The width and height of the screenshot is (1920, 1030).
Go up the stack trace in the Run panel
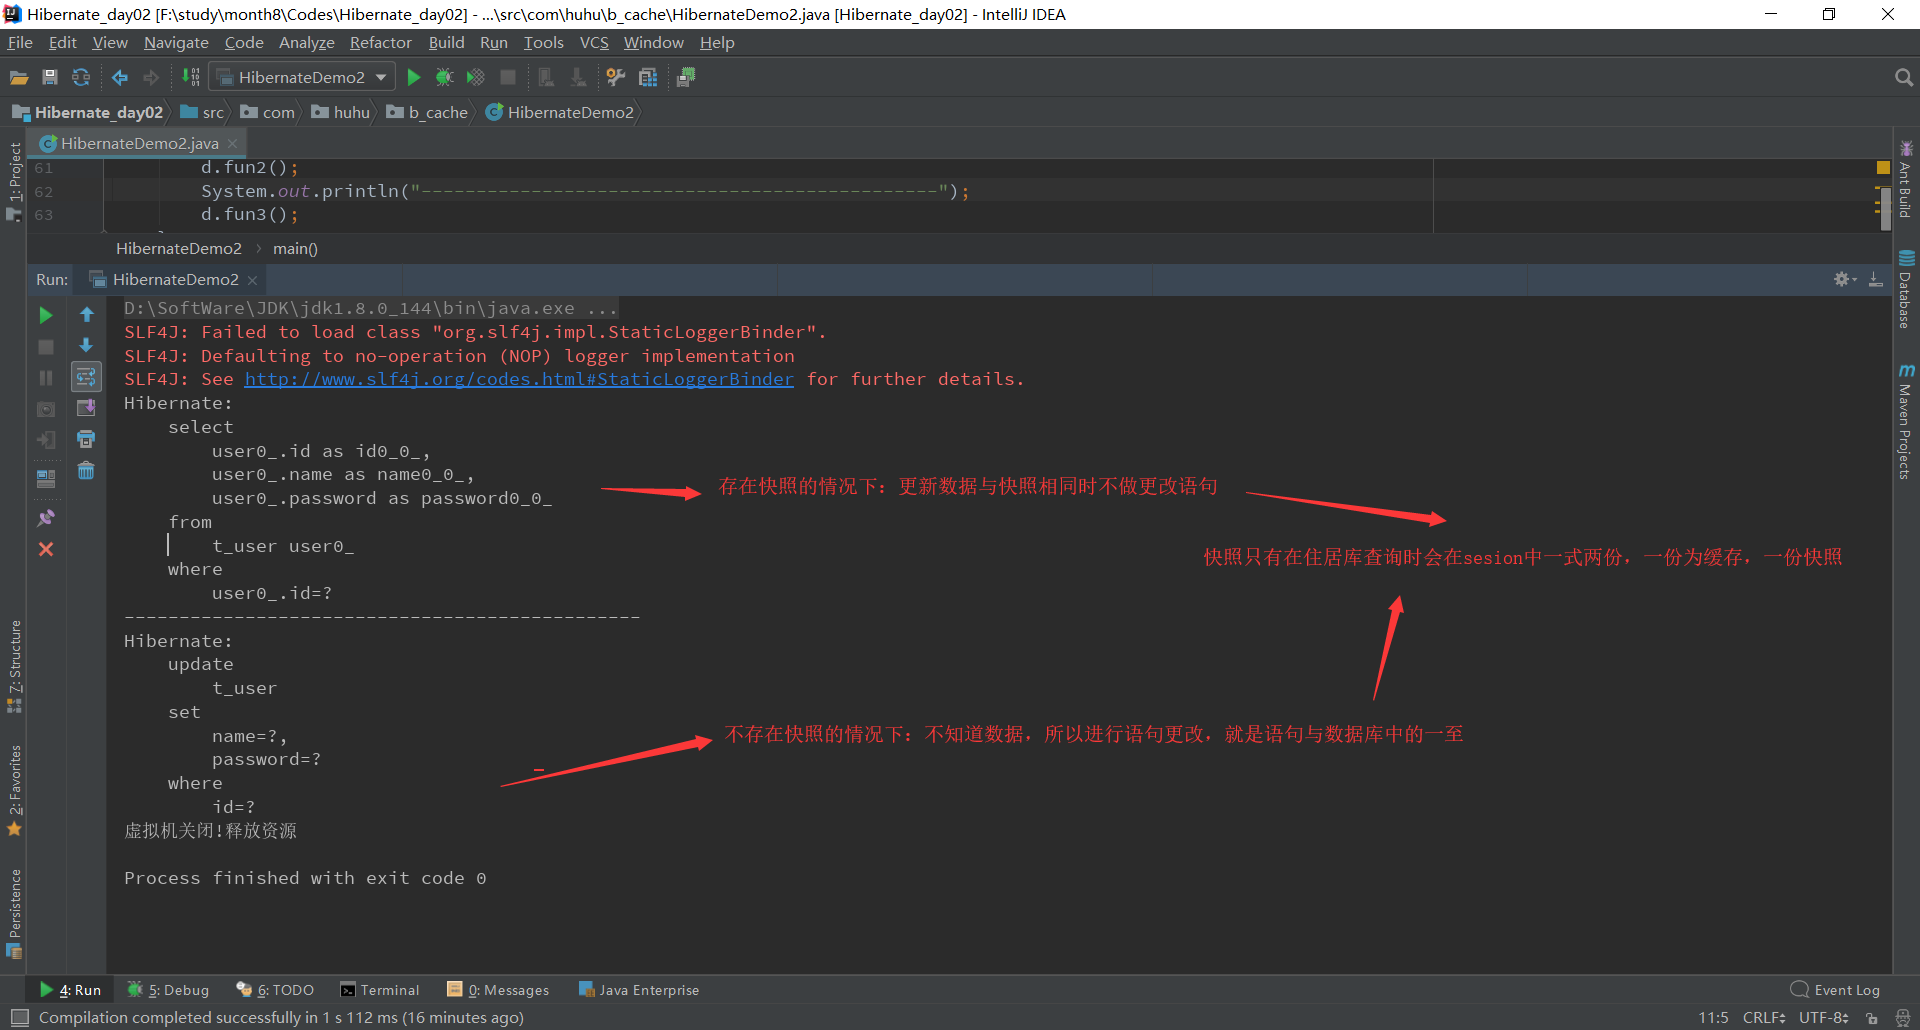click(x=87, y=315)
